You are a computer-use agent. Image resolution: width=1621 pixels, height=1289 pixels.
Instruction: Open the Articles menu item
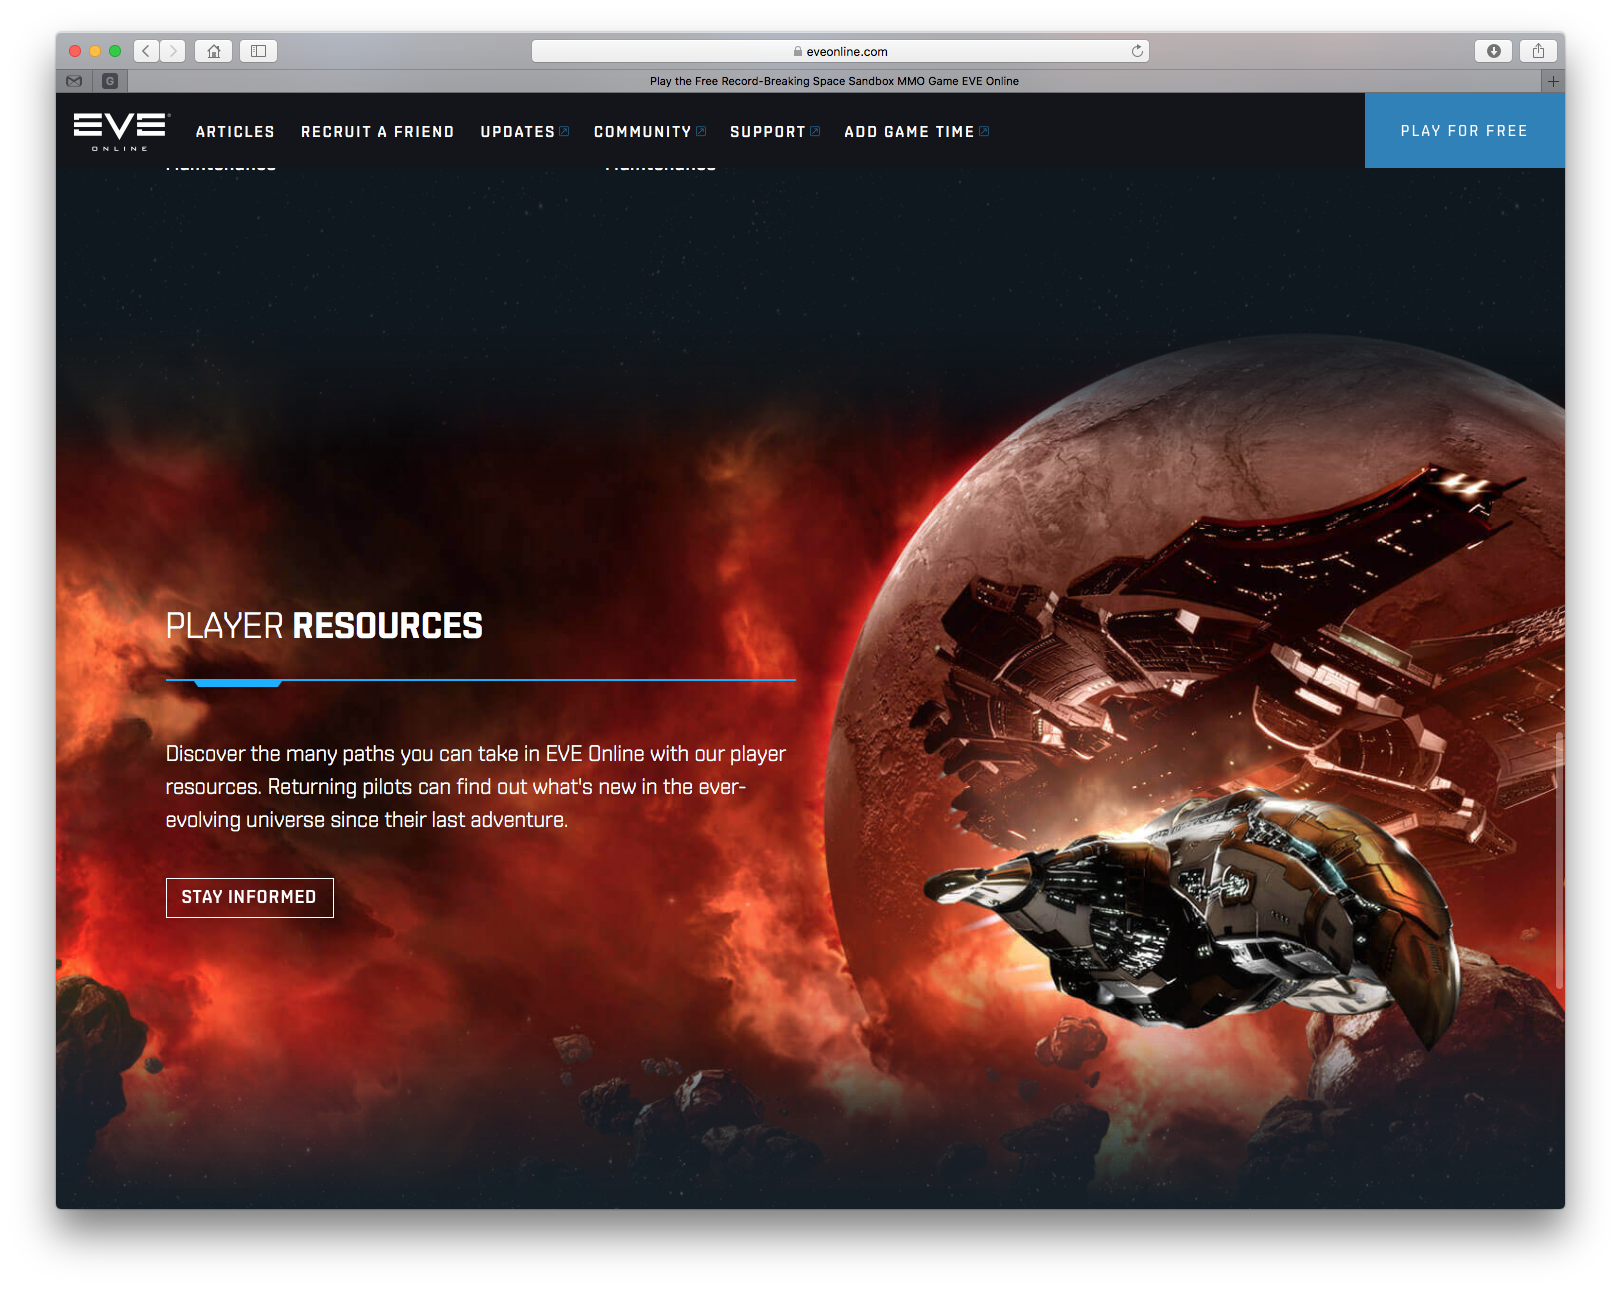pyautogui.click(x=235, y=132)
